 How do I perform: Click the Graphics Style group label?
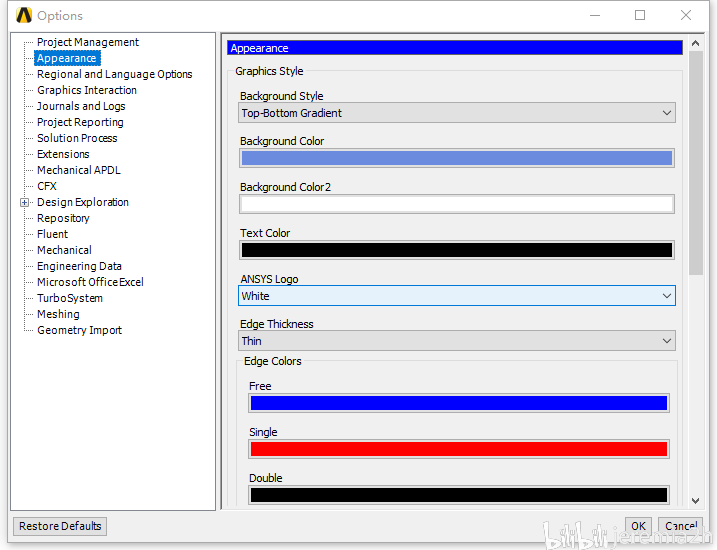pos(269,71)
